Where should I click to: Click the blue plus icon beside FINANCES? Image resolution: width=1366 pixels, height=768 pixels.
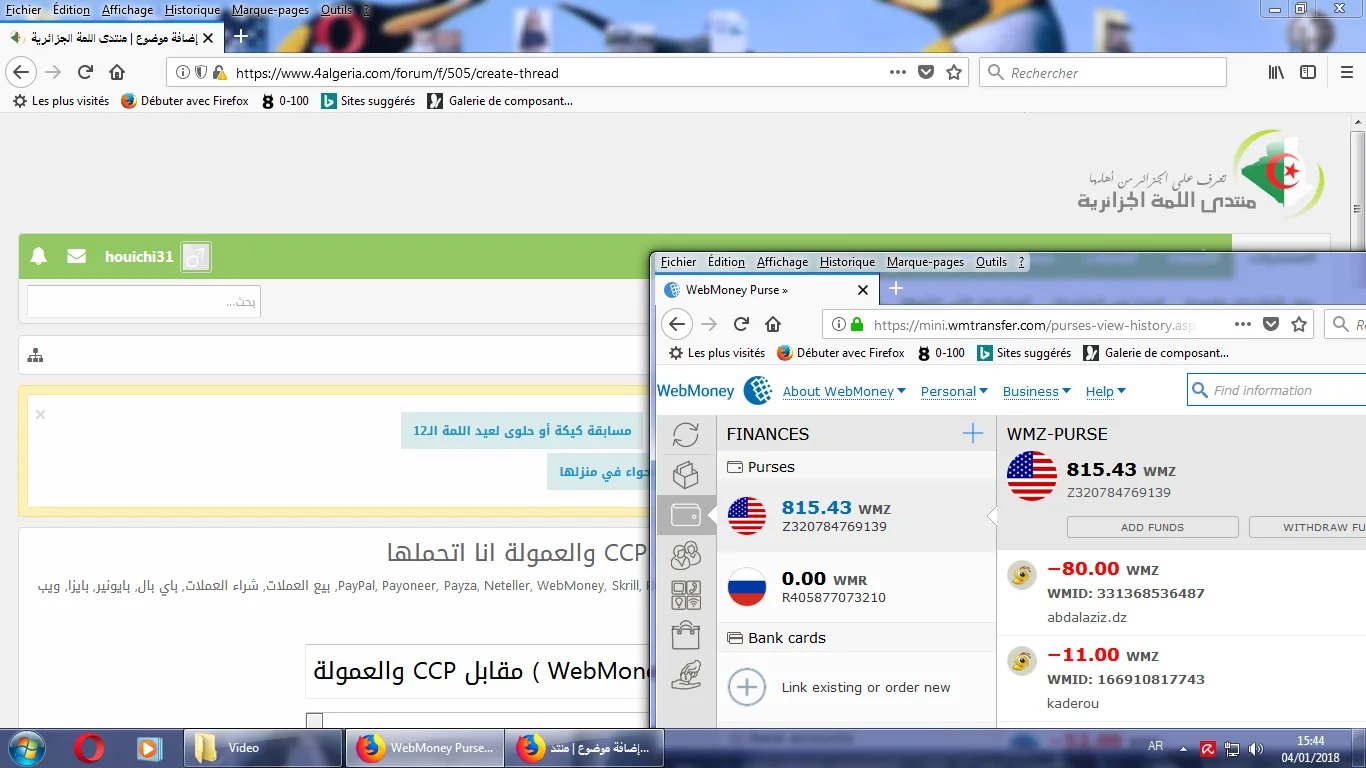pos(972,433)
